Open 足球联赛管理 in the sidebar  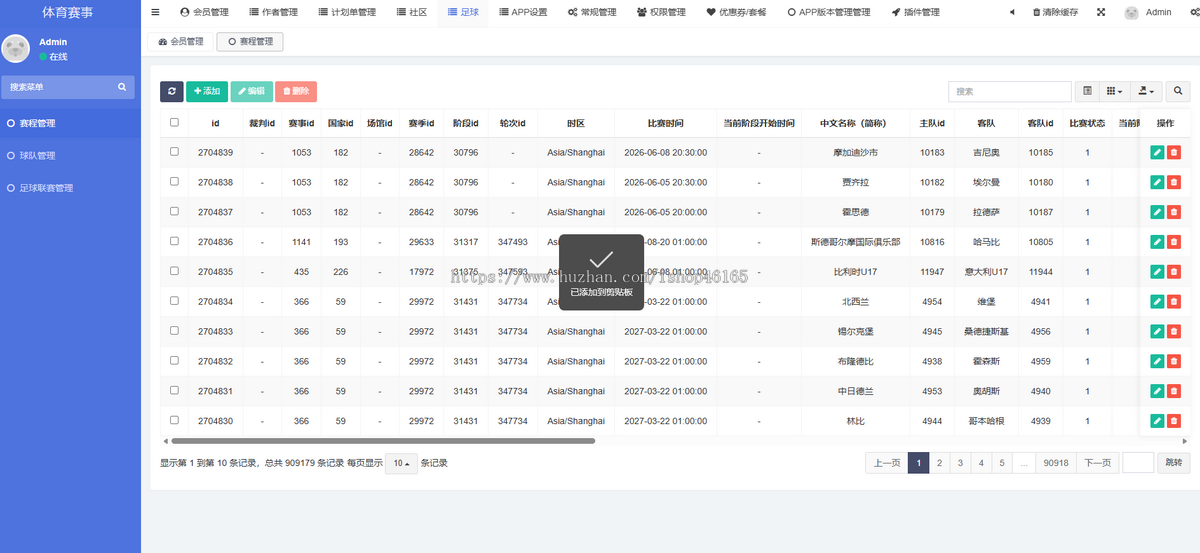point(47,188)
